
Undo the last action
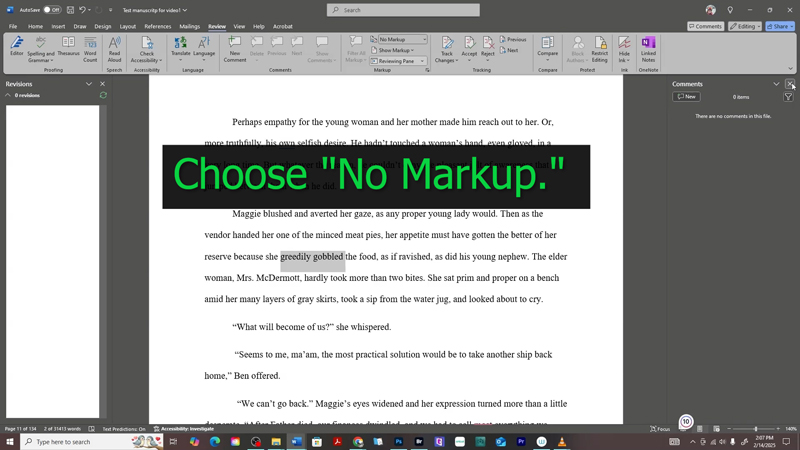pyautogui.click(x=82, y=10)
